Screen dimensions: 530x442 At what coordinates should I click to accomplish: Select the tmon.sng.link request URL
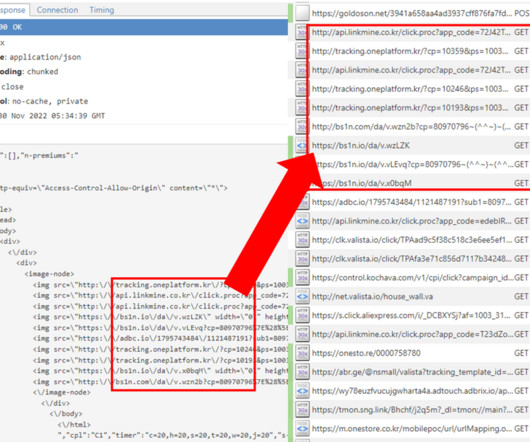click(x=412, y=410)
